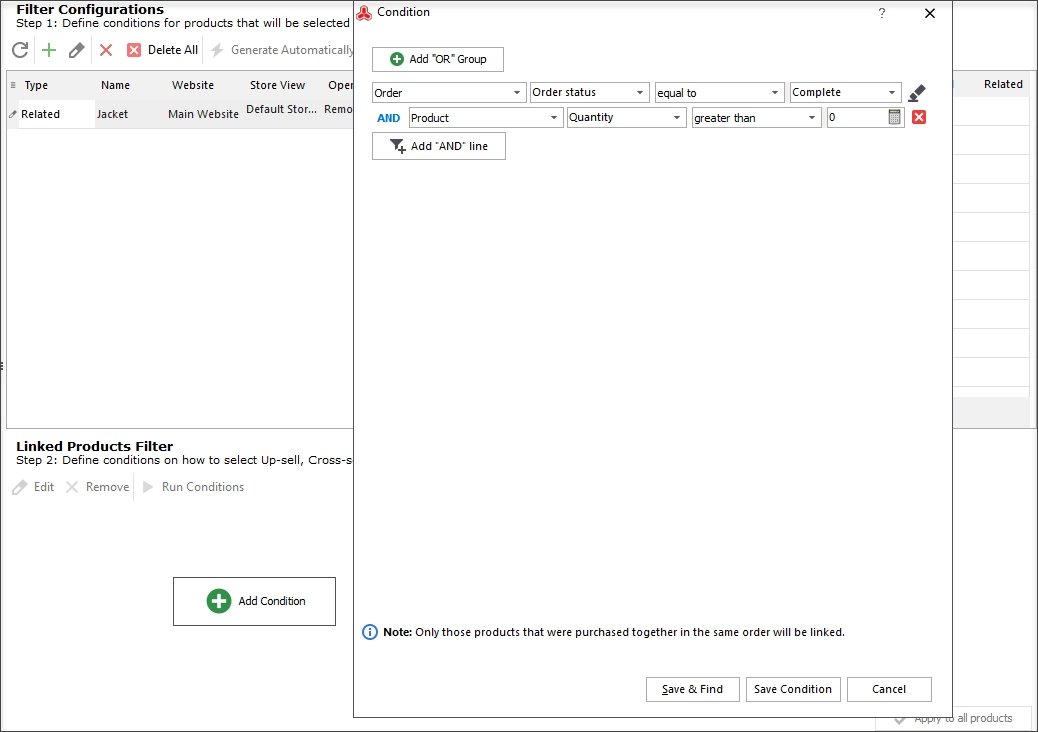Image resolution: width=1038 pixels, height=732 pixels.
Task: Open the greater than operator dropdown
Action: pos(757,118)
